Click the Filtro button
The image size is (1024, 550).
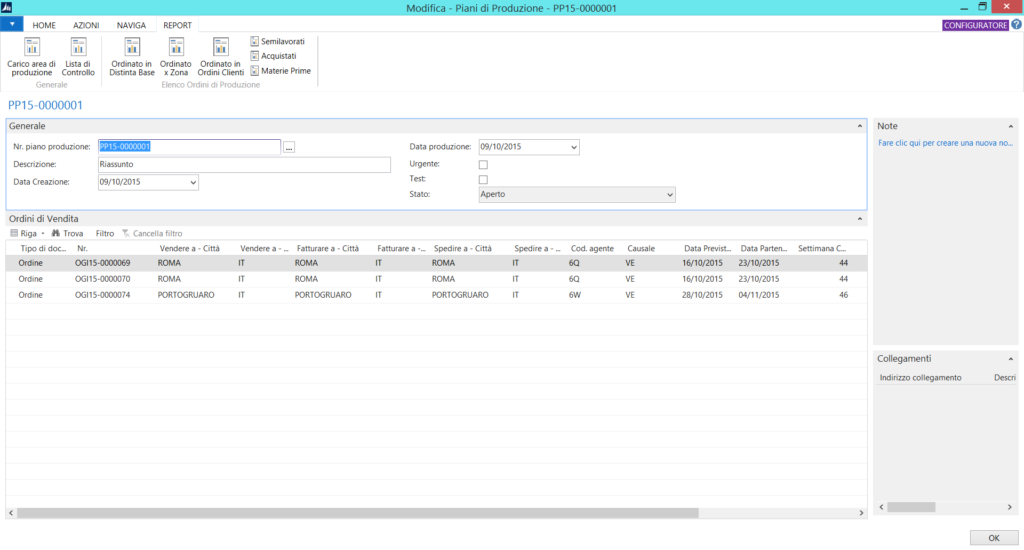[x=104, y=233]
